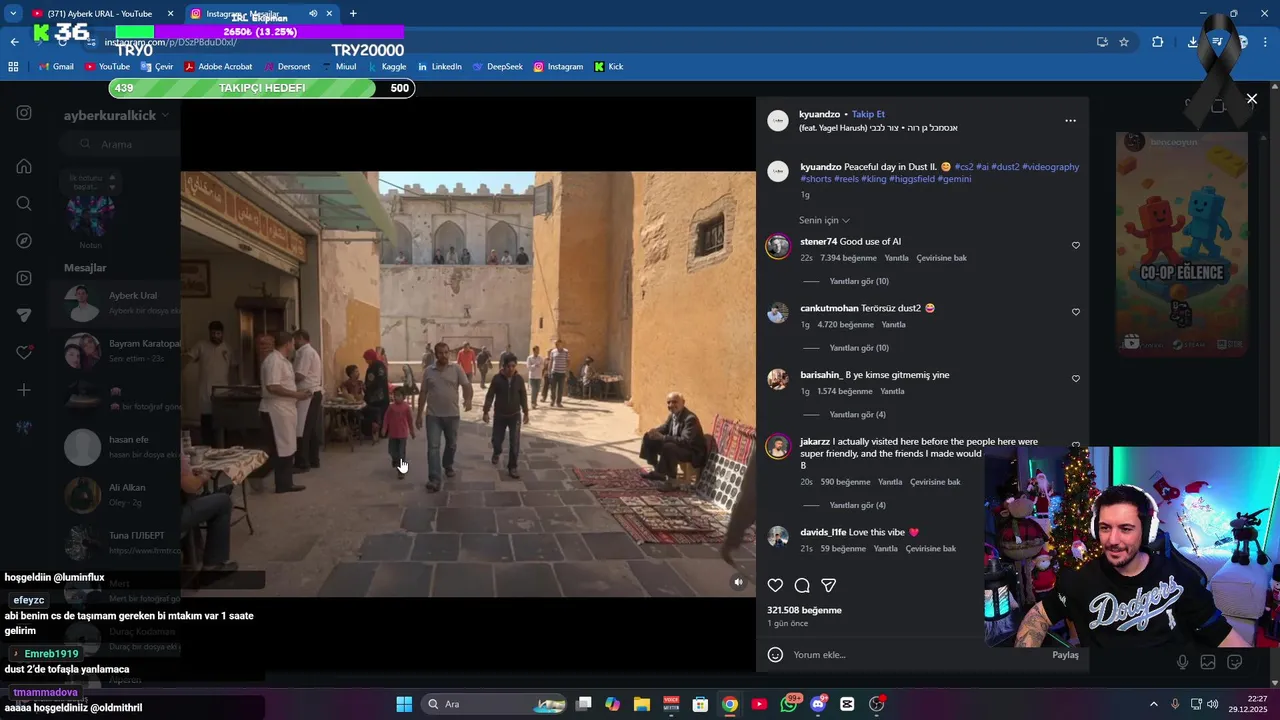Open the Gmail bookmark

coord(56,67)
